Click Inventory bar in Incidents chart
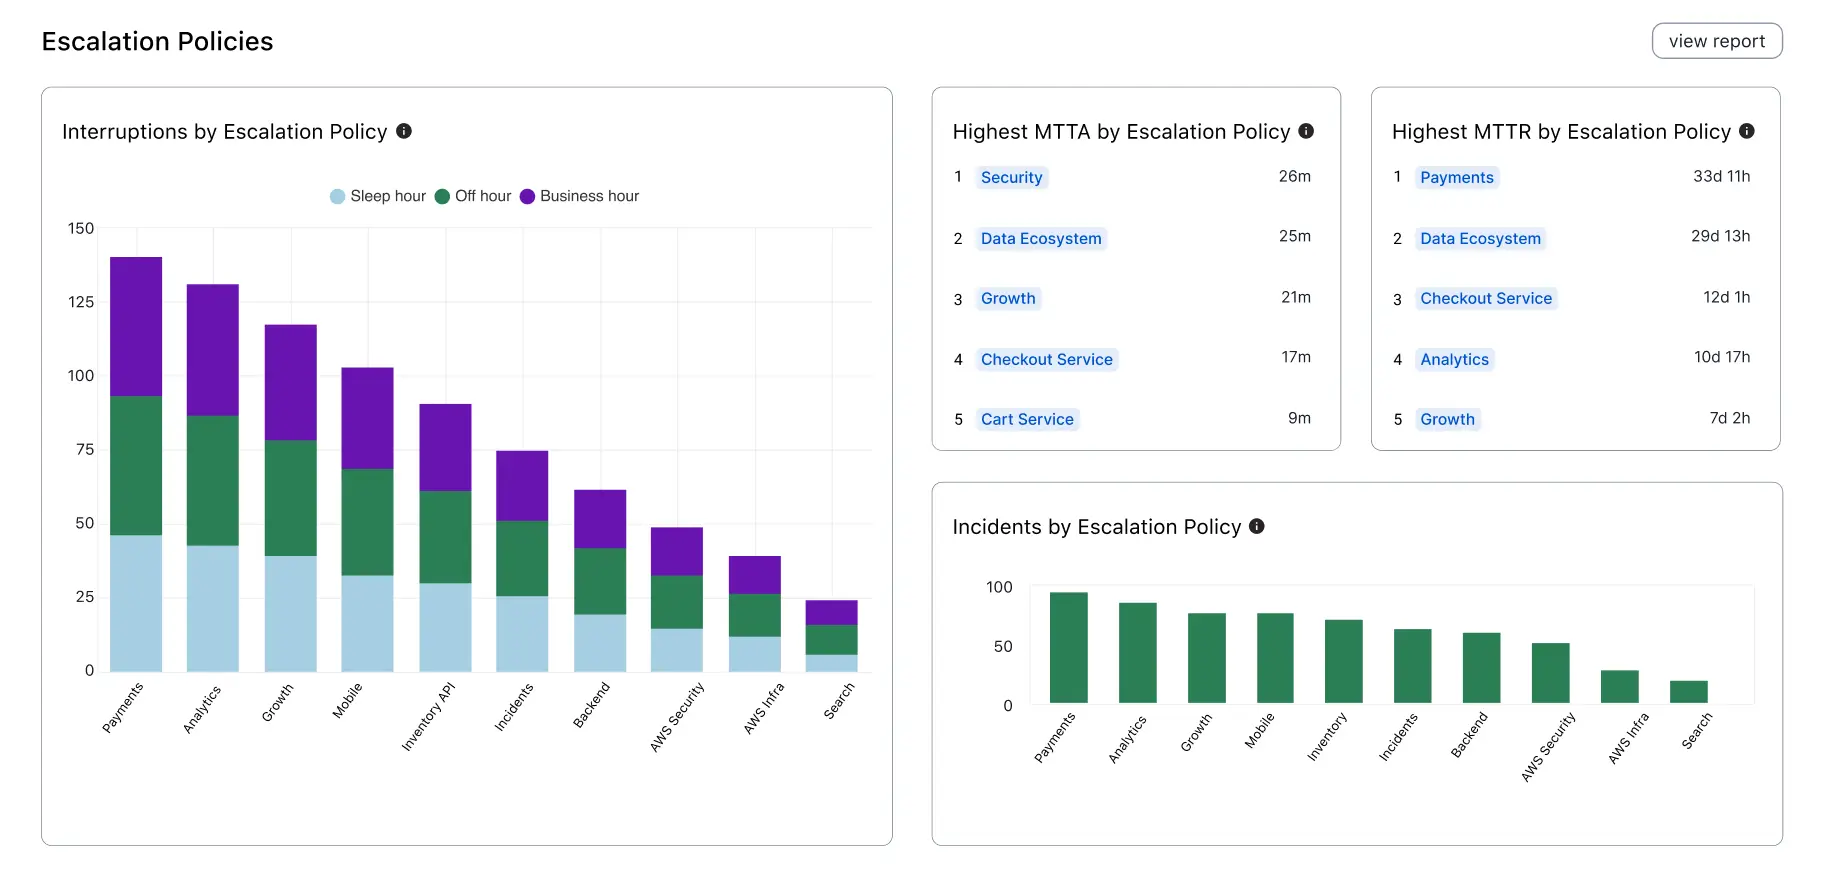Screen dimensions: 1824x874 pyautogui.click(x=1344, y=661)
